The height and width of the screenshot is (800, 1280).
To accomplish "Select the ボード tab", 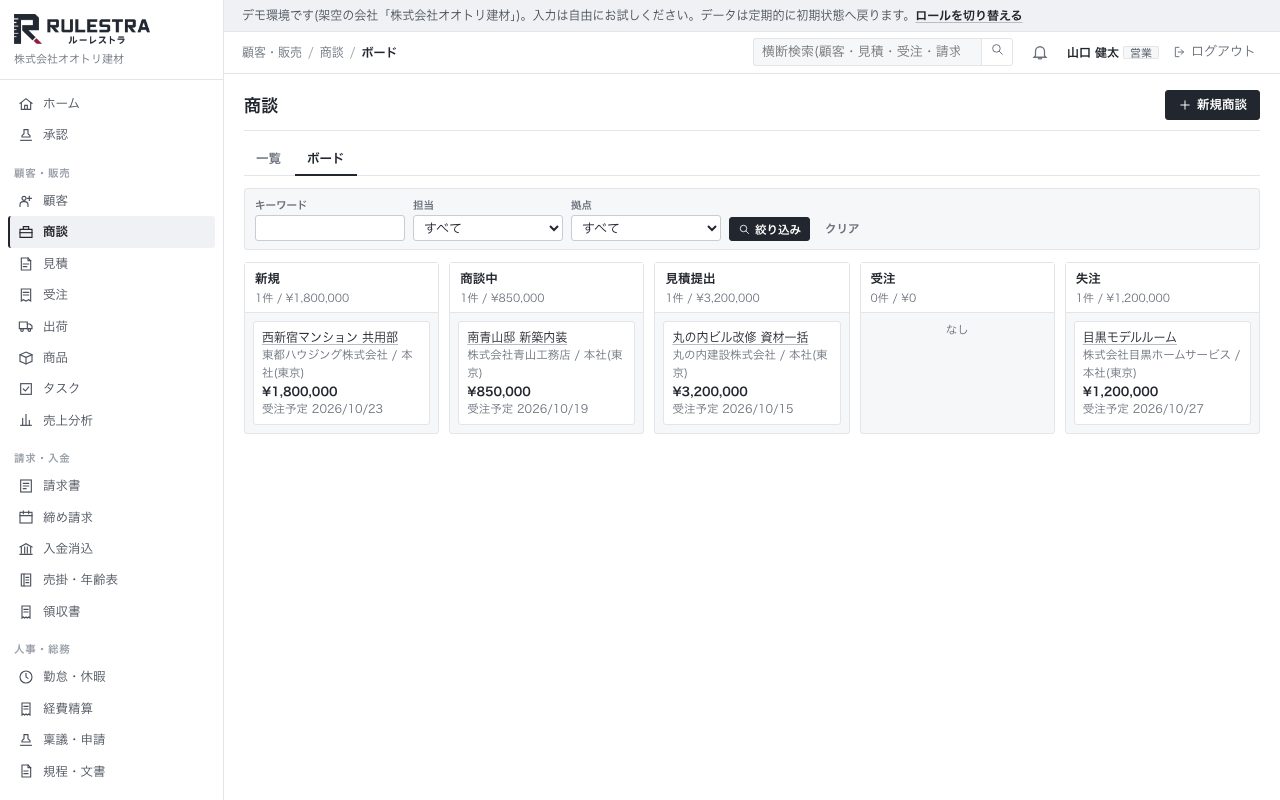I will 326,159.
